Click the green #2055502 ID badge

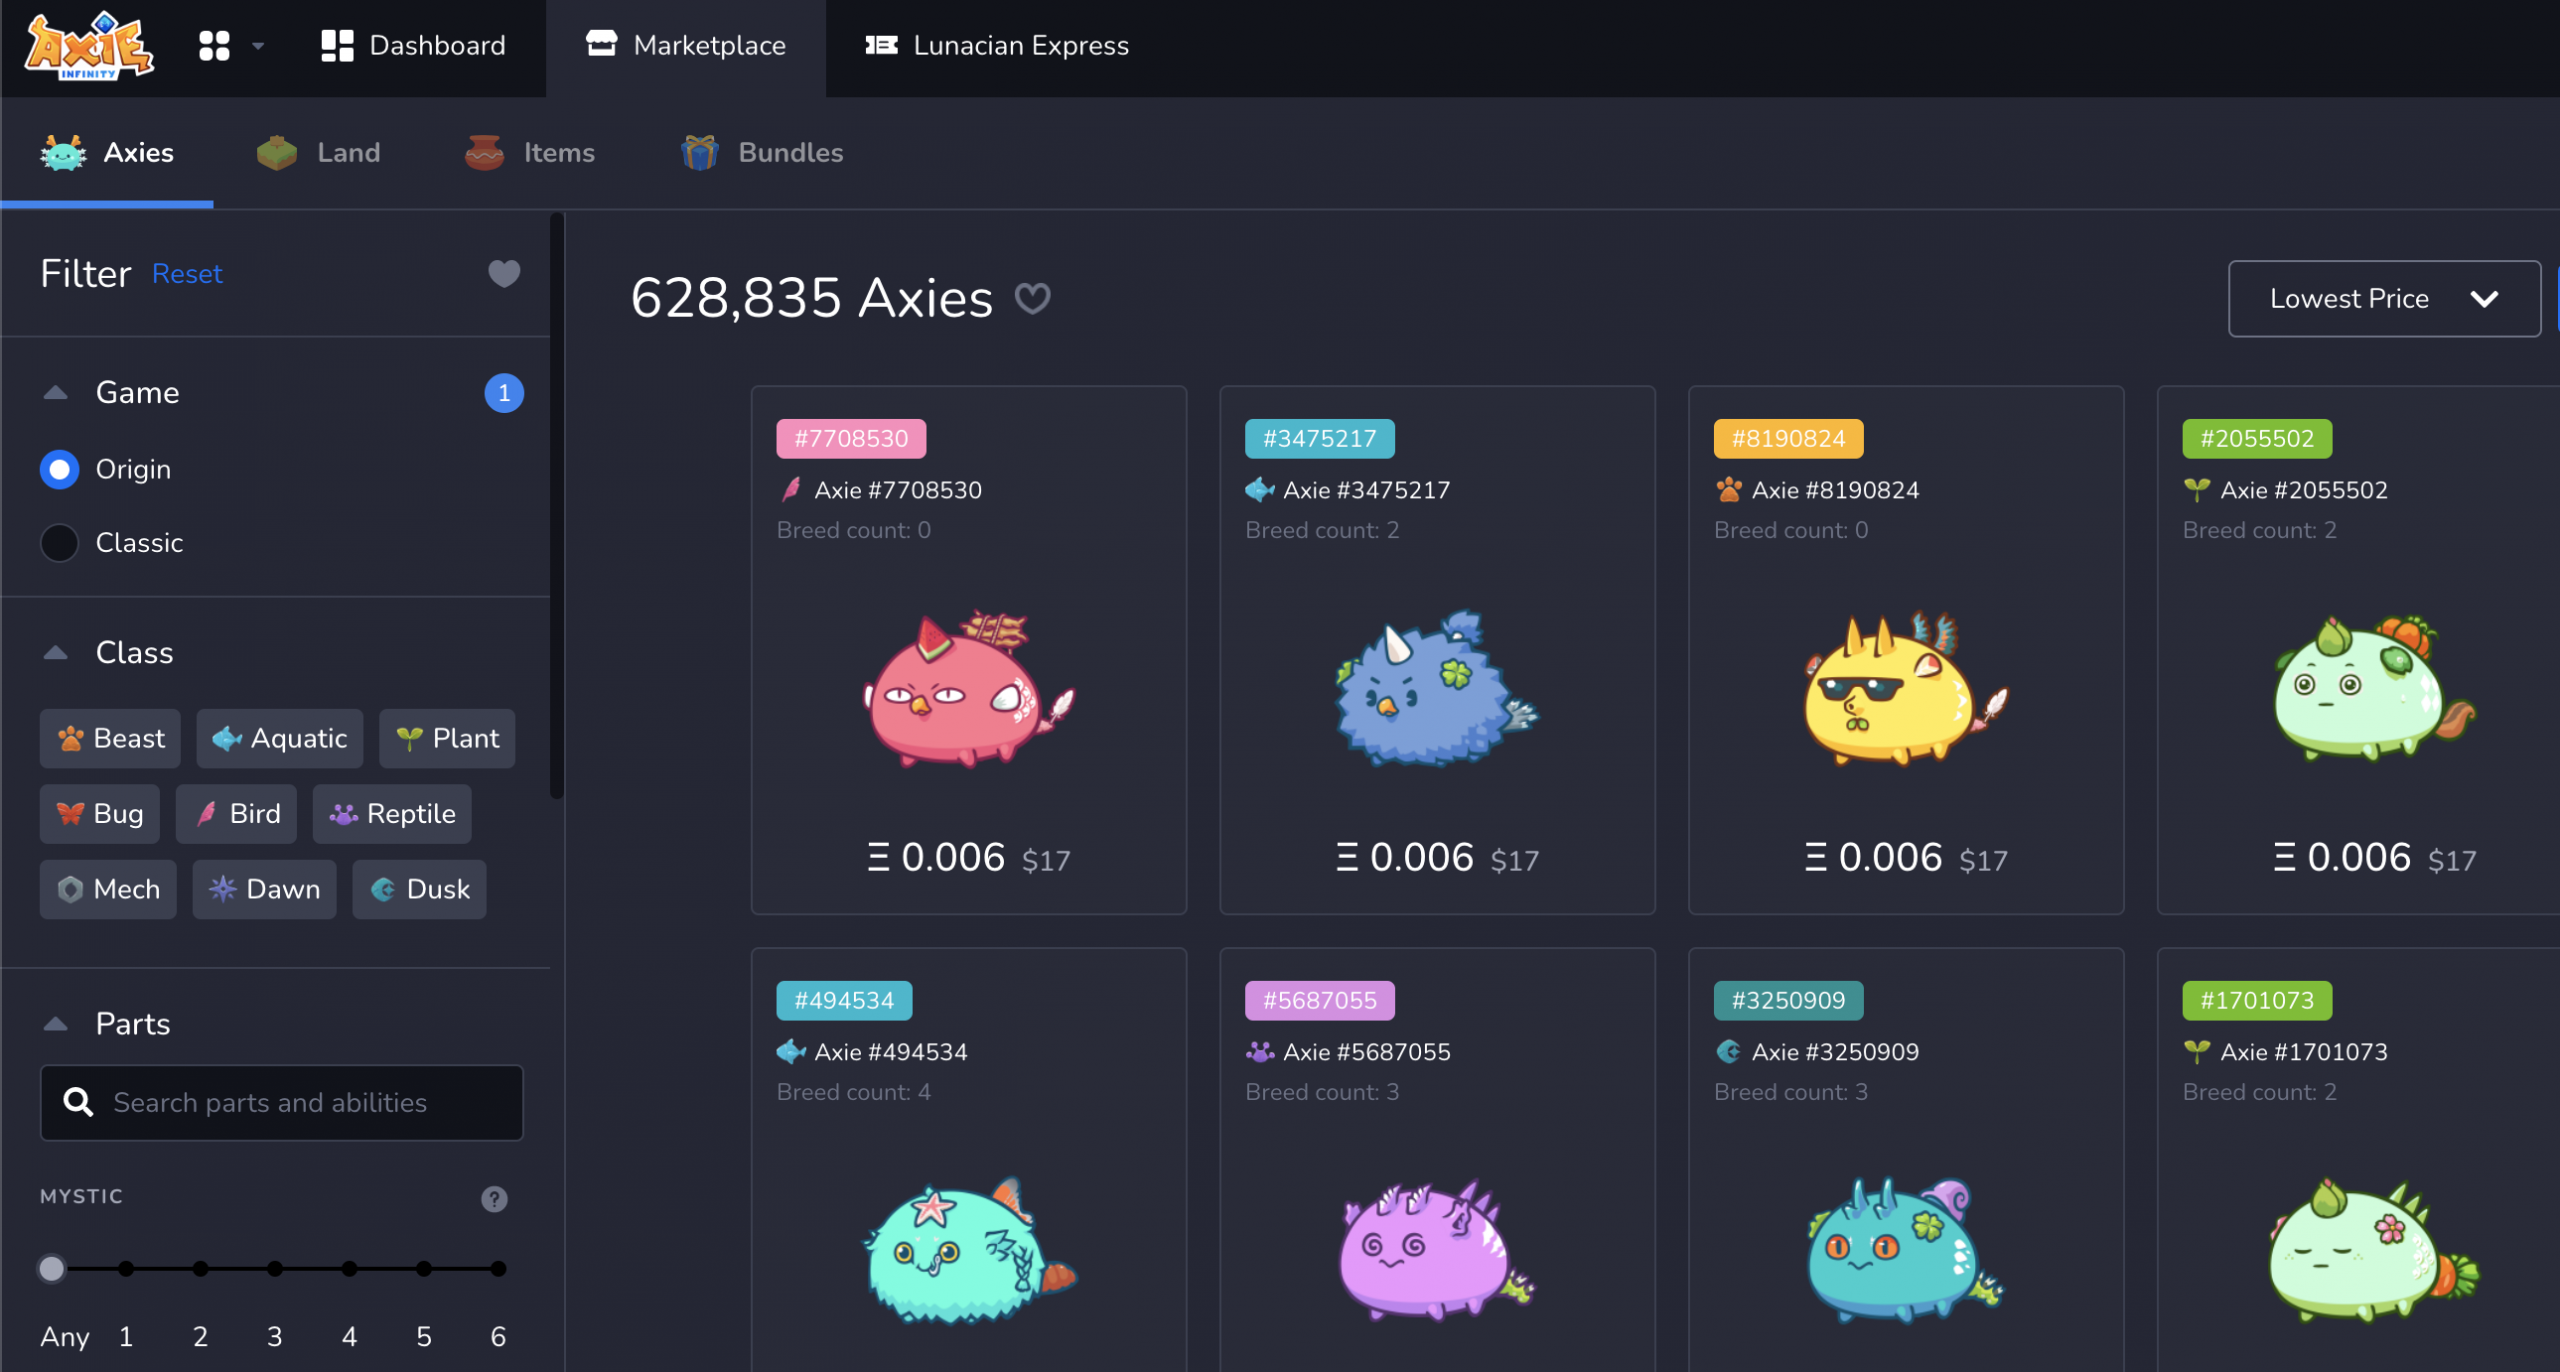click(x=2257, y=439)
